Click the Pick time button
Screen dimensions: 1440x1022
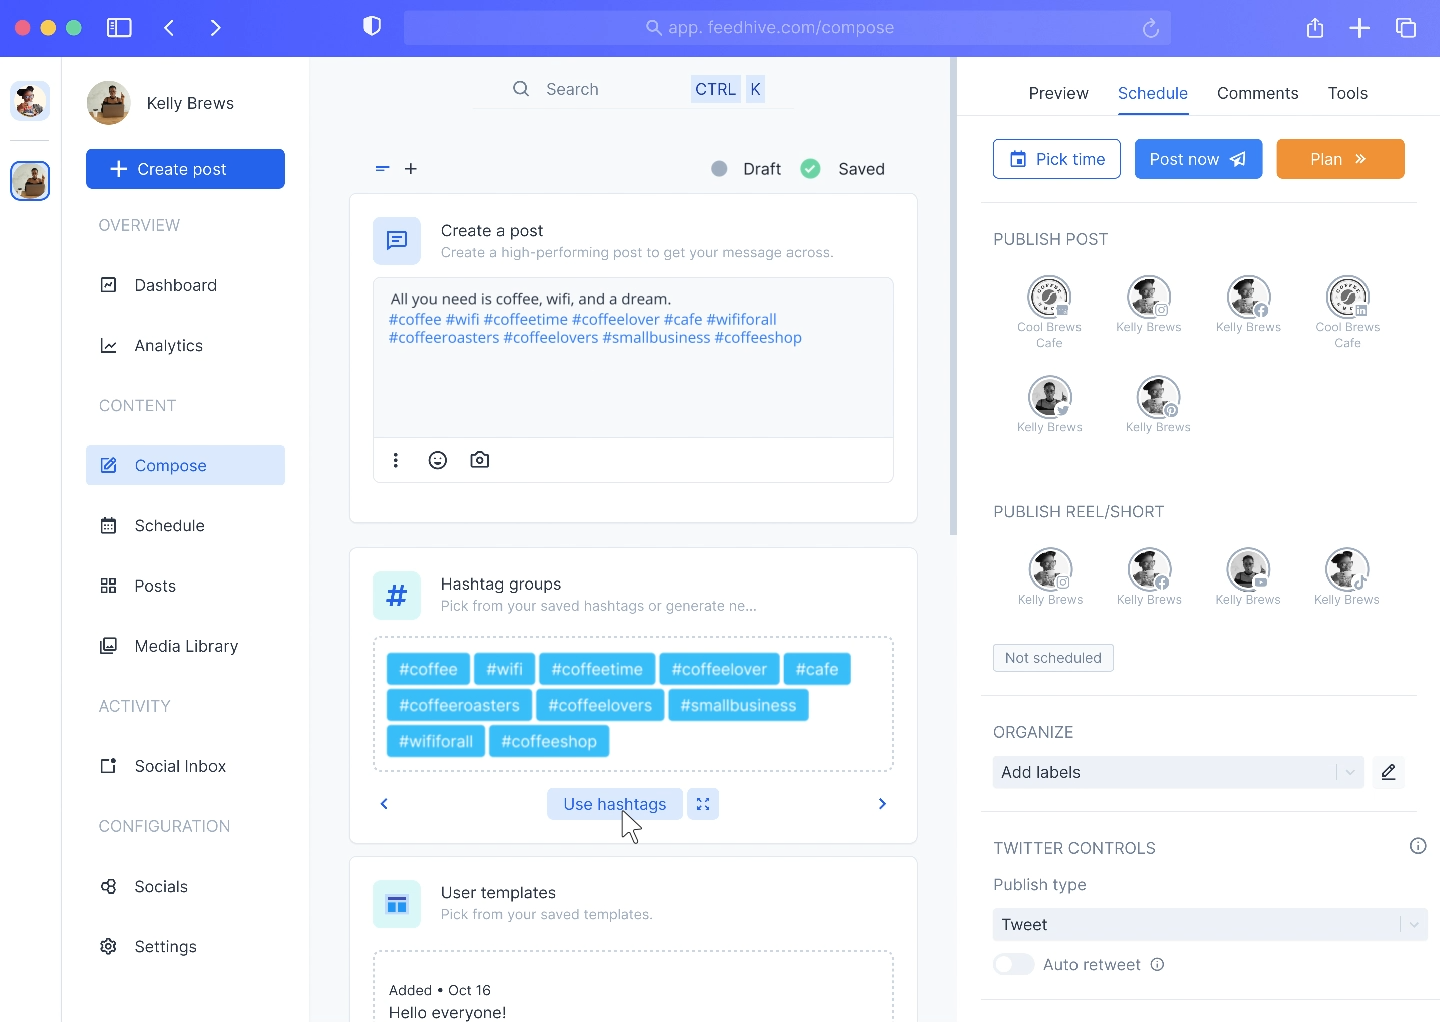tap(1057, 159)
